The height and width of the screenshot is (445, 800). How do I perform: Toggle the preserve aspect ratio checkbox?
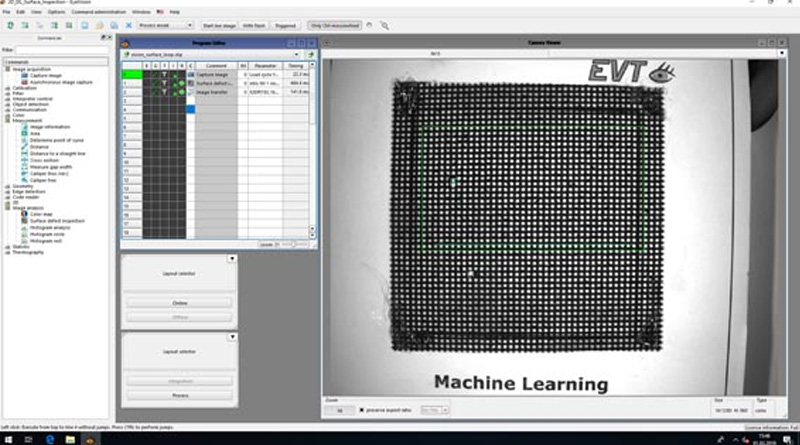tap(361, 408)
